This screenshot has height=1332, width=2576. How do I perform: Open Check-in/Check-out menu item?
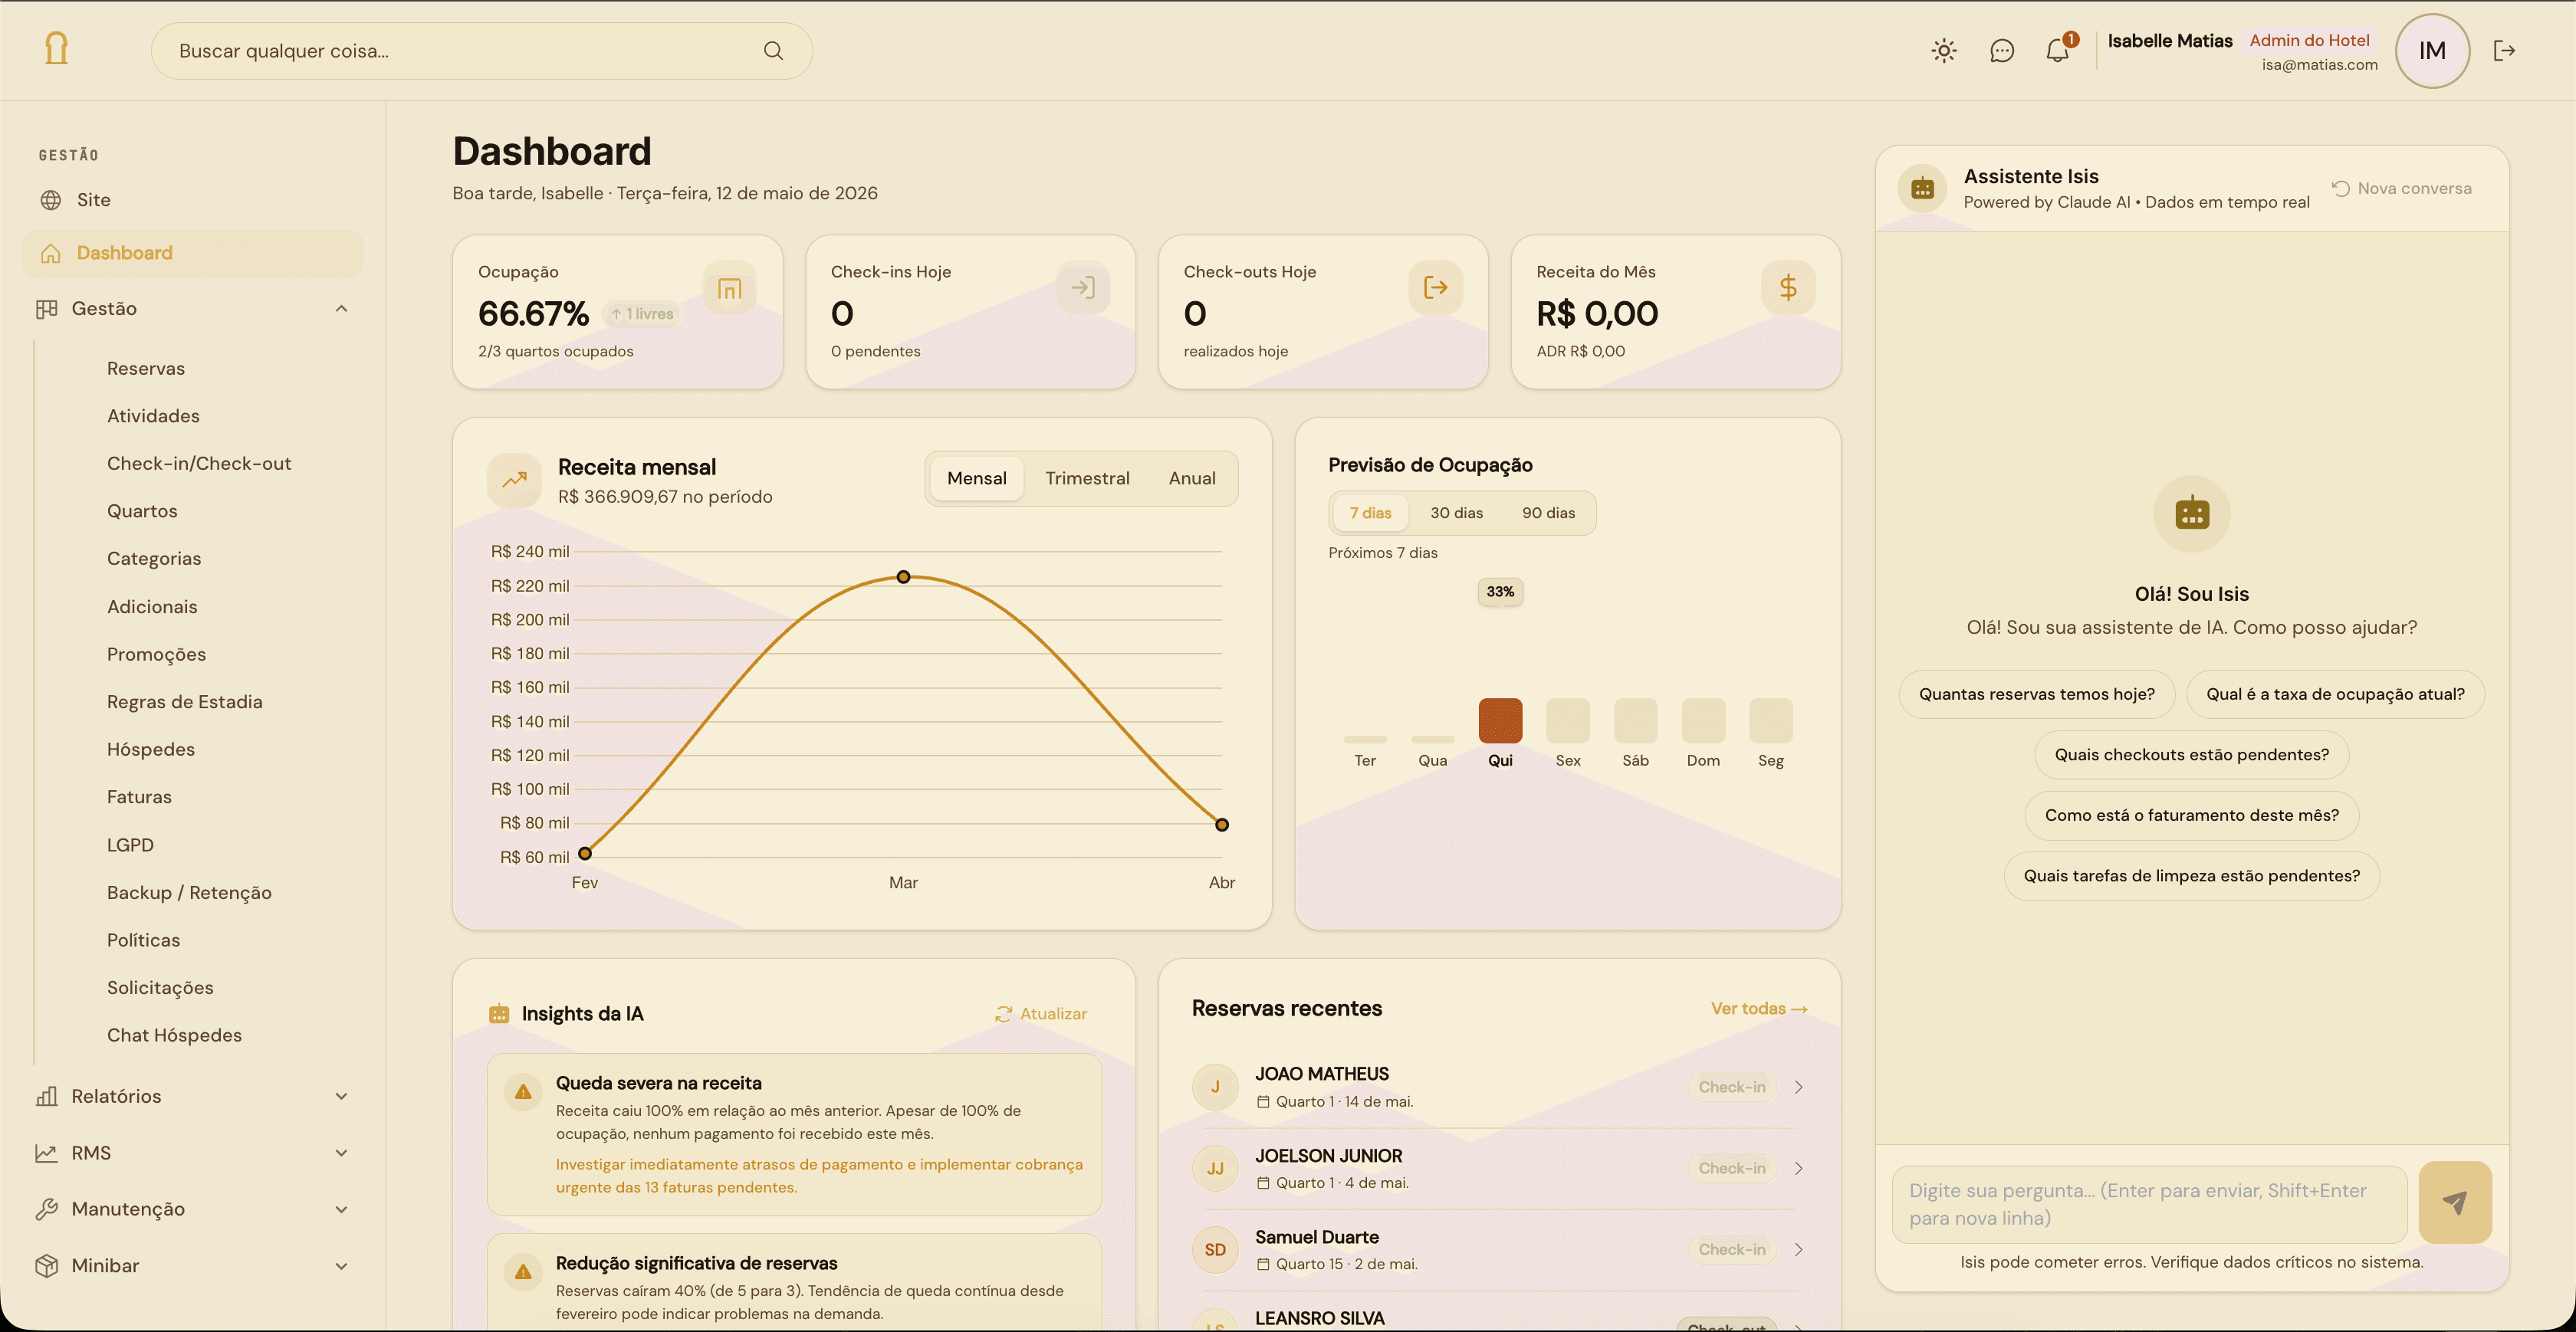click(x=199, y=464)
